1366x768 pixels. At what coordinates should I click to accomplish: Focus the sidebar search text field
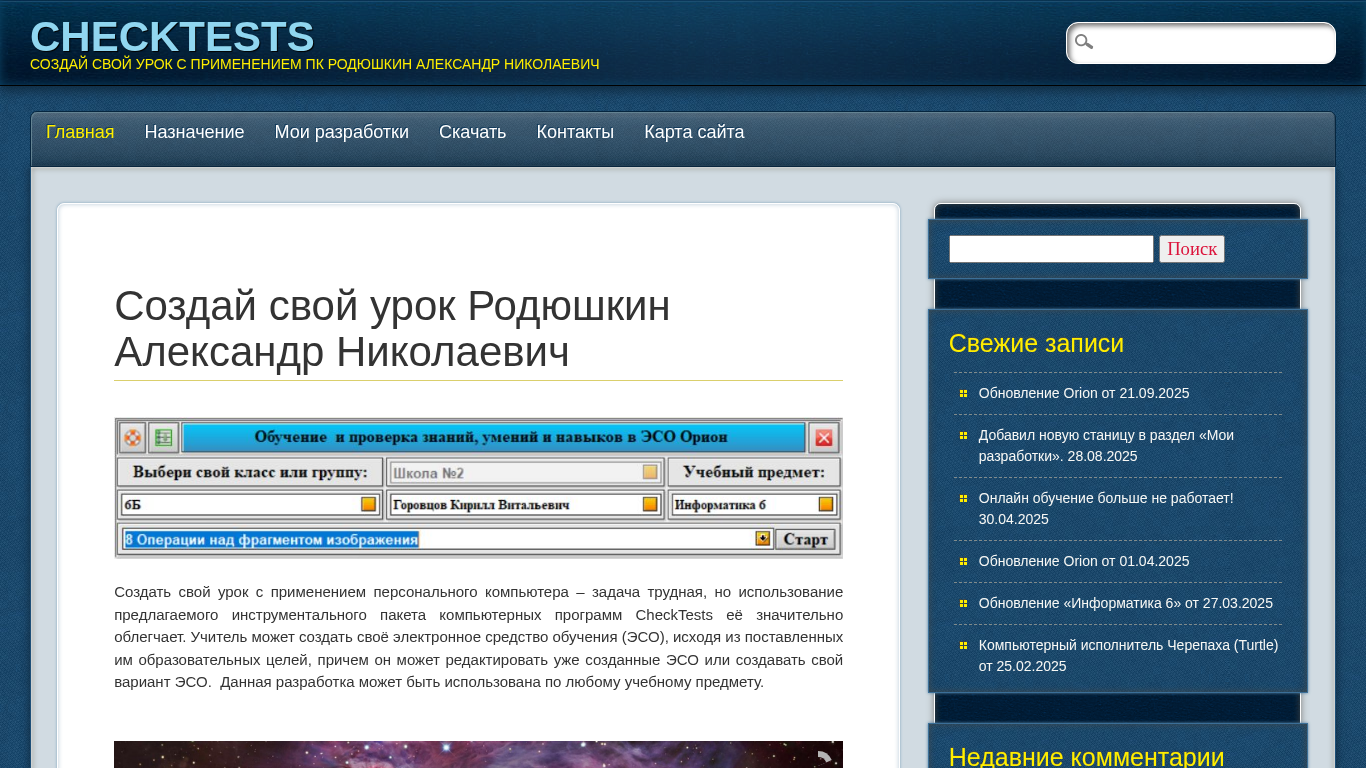tap(1051, 249)
